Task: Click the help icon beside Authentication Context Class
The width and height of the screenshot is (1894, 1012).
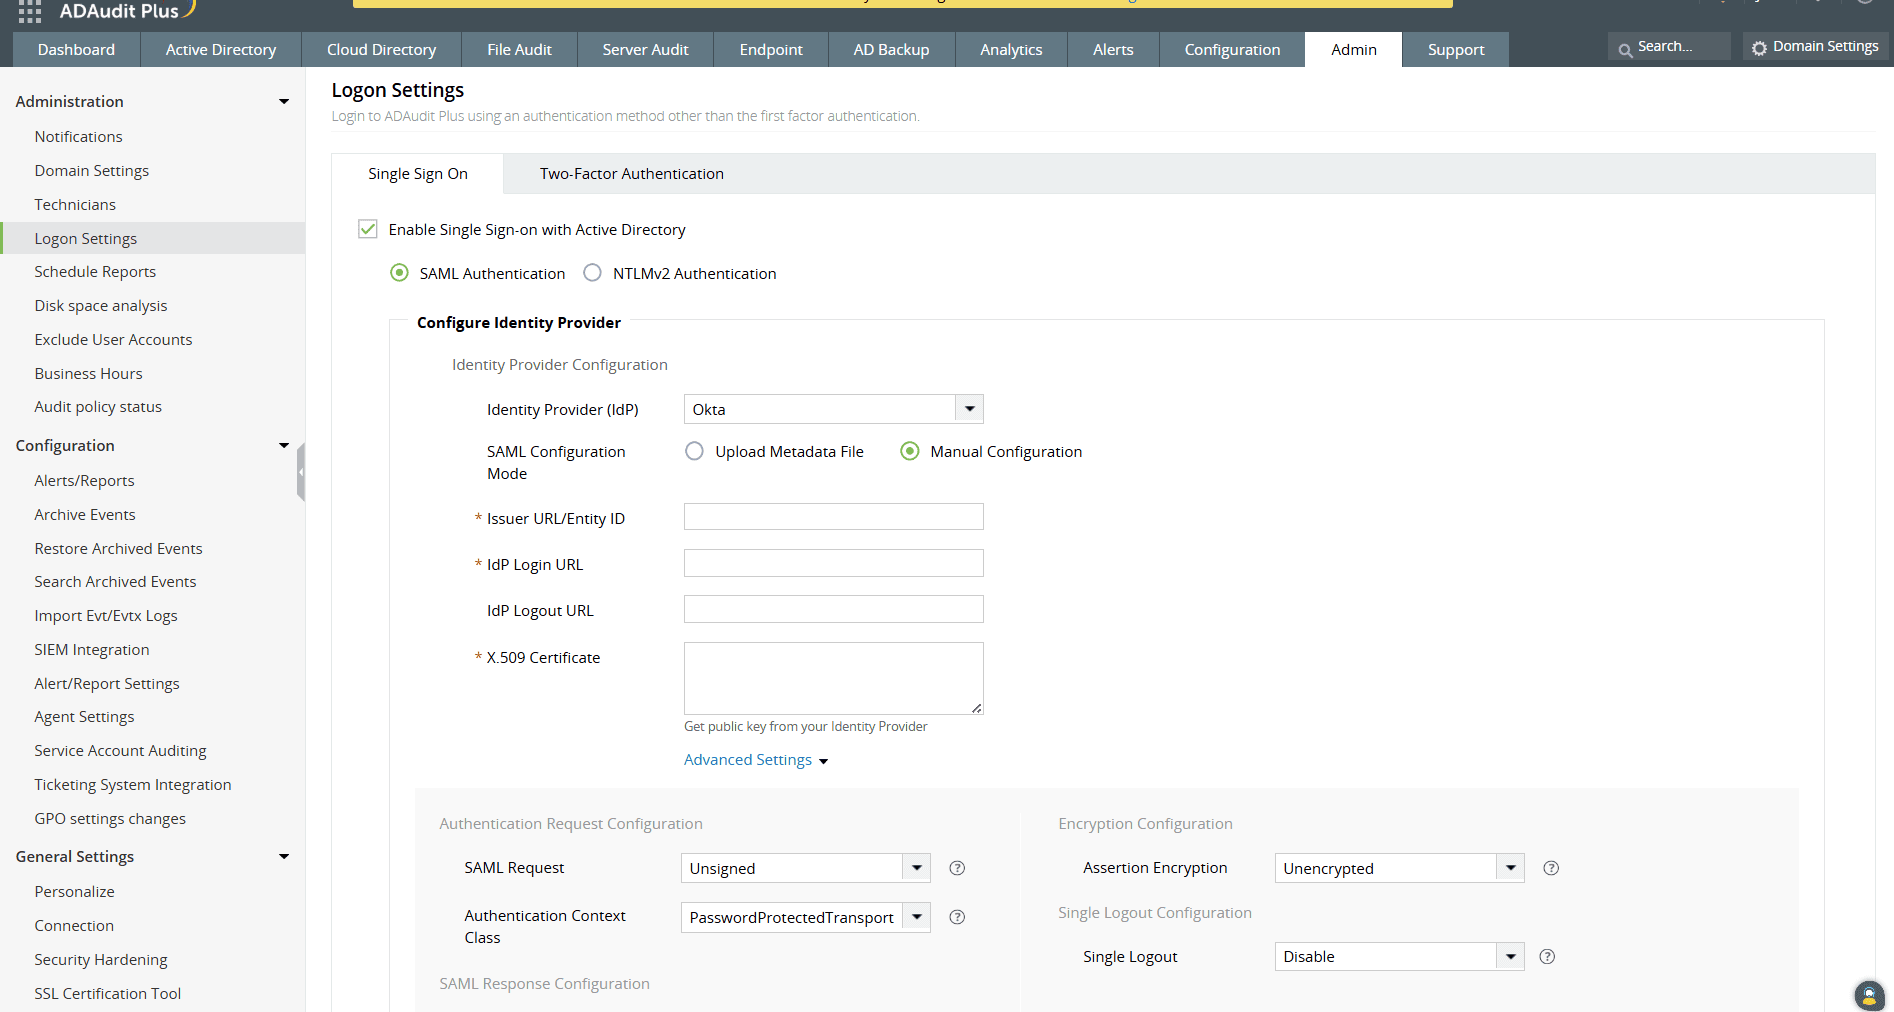Action: pyautogui.click(x=956, y=917)
